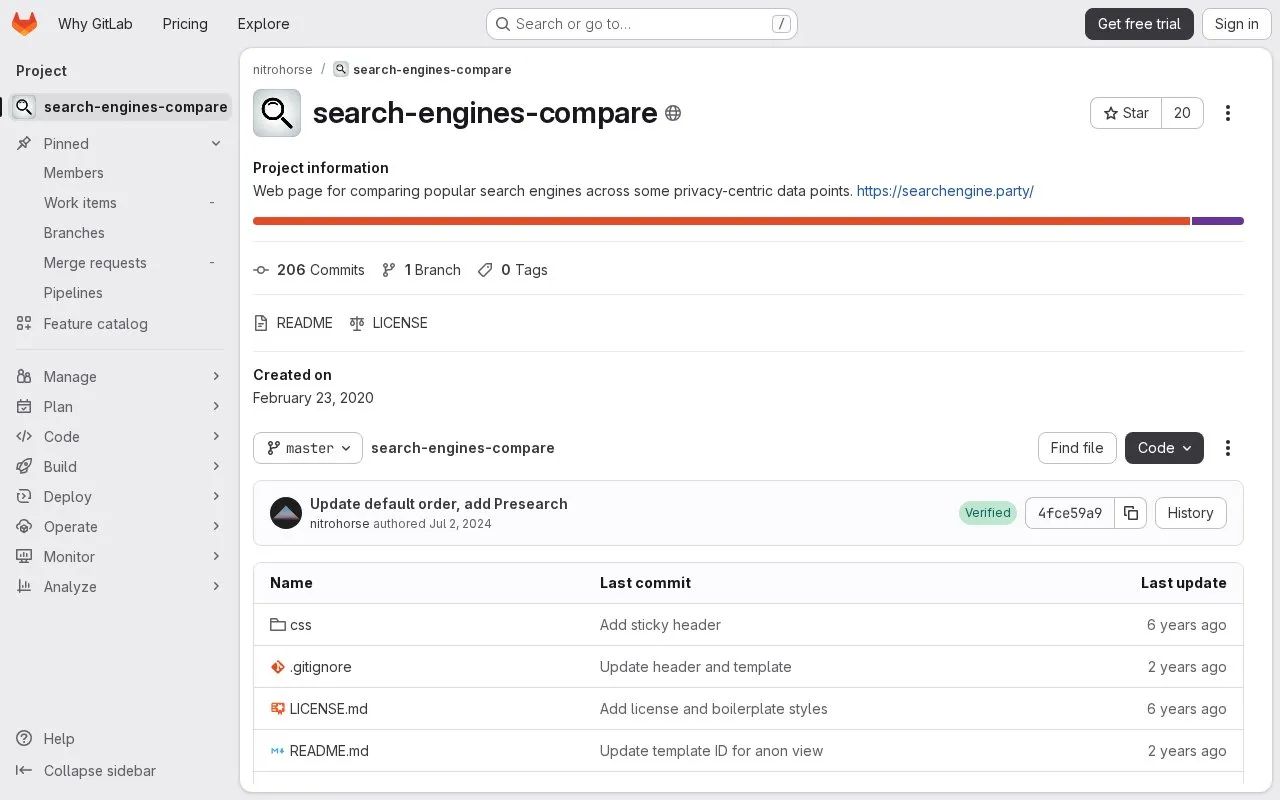Image resolution: width=1280 pixels, height=800 pixels.
Task: Expand the Deploy sidebar section
Action: point(120,497)
